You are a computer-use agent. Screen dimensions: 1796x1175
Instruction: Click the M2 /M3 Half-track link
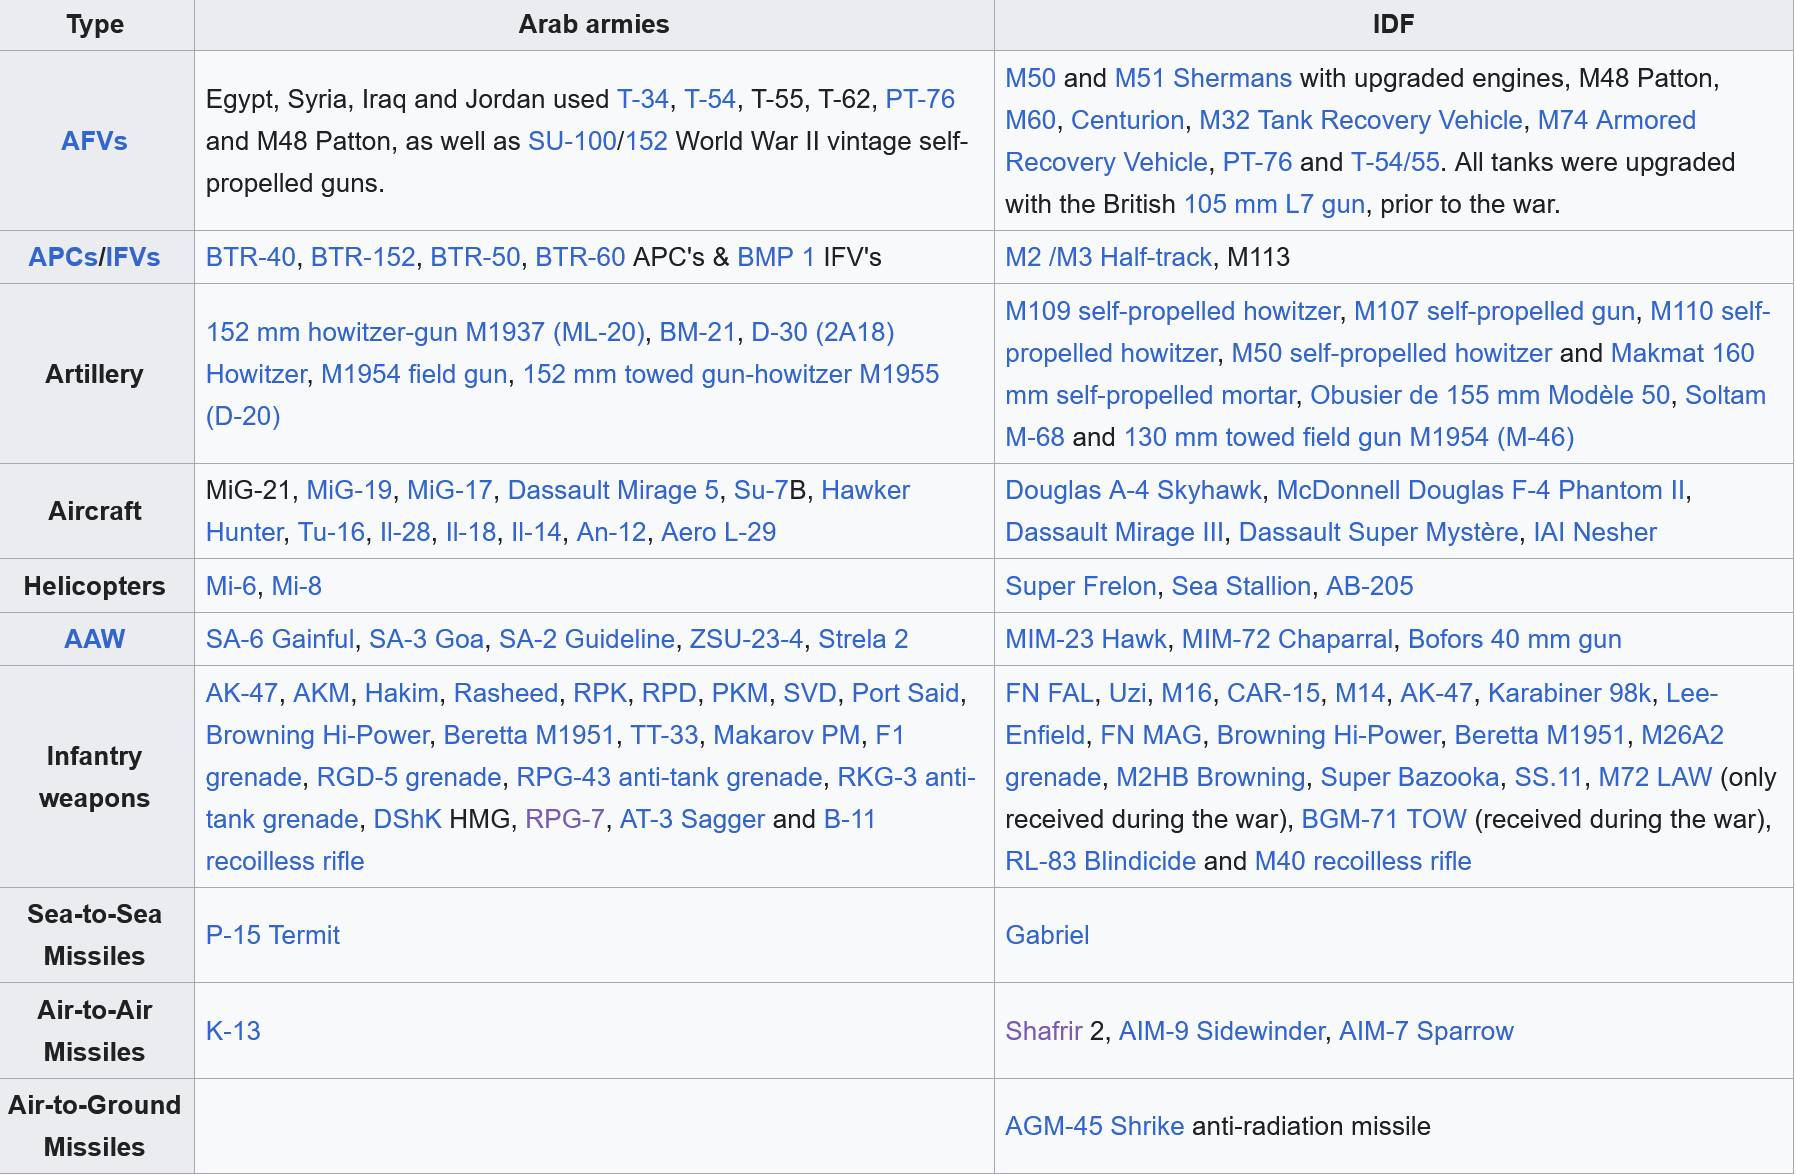tap(1107, 257)
